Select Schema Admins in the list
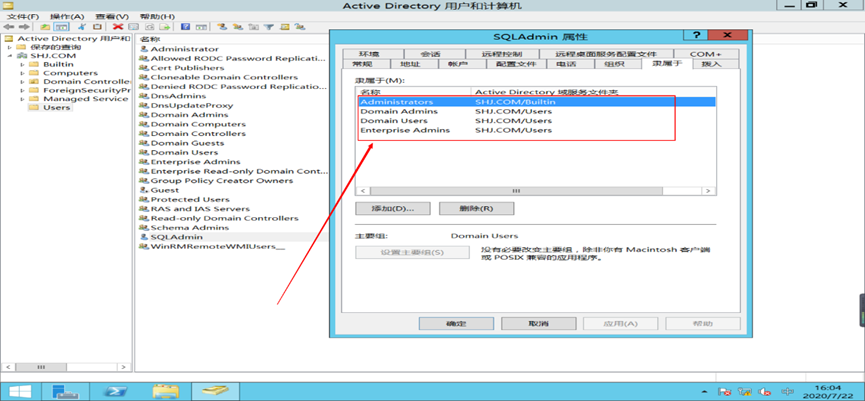Screen dimensions: 865x401 (190, 227)
